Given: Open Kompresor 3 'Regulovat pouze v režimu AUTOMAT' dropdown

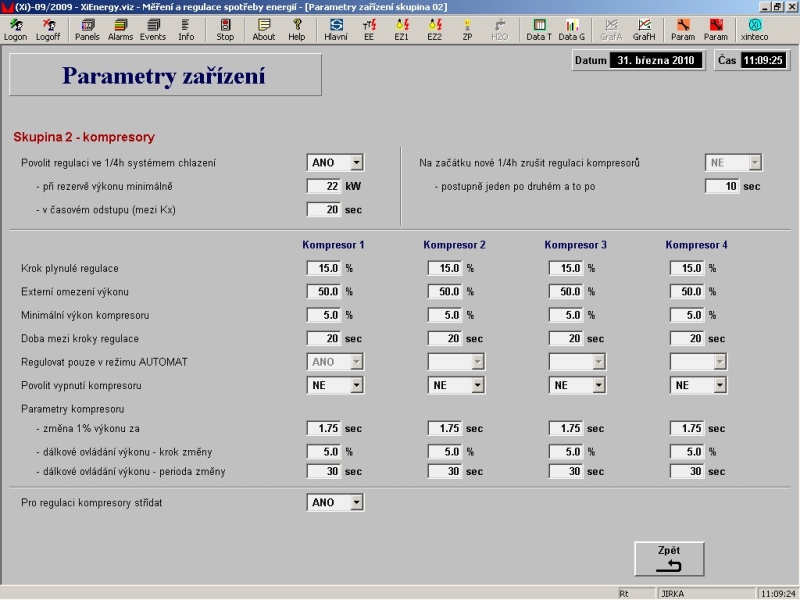Looking at the screenshot, I should (x=577, y=362).
